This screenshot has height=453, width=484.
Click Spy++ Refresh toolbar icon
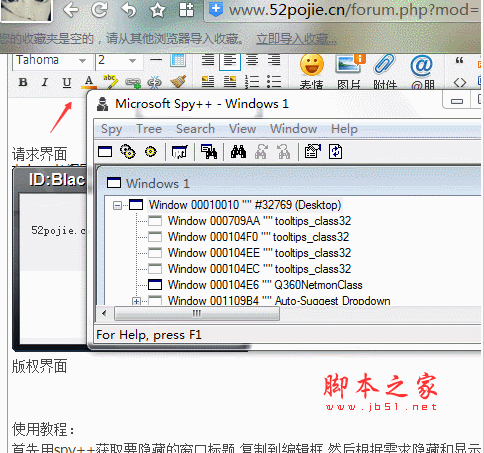pyautogui.click(x=335, y=152)
